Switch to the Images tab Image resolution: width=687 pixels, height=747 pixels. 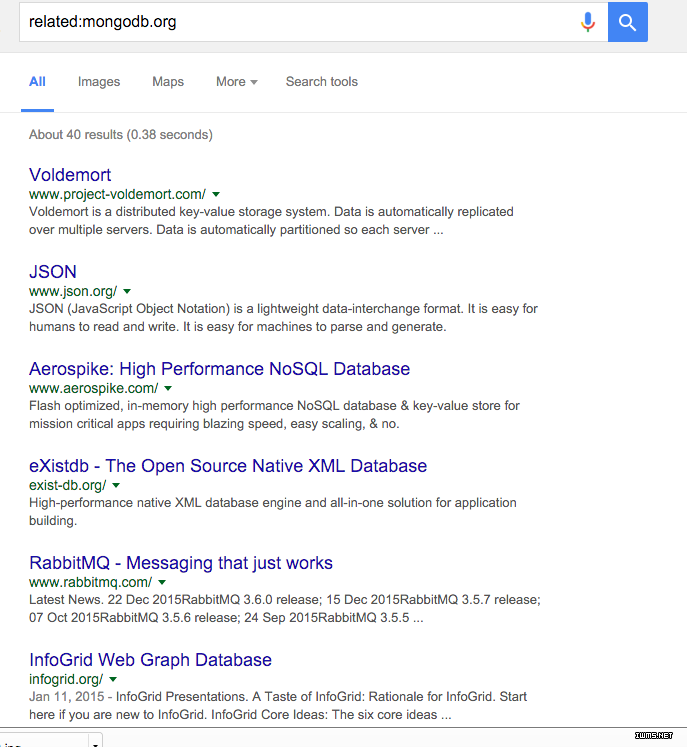pyautogui.click(x=99, y=81)
